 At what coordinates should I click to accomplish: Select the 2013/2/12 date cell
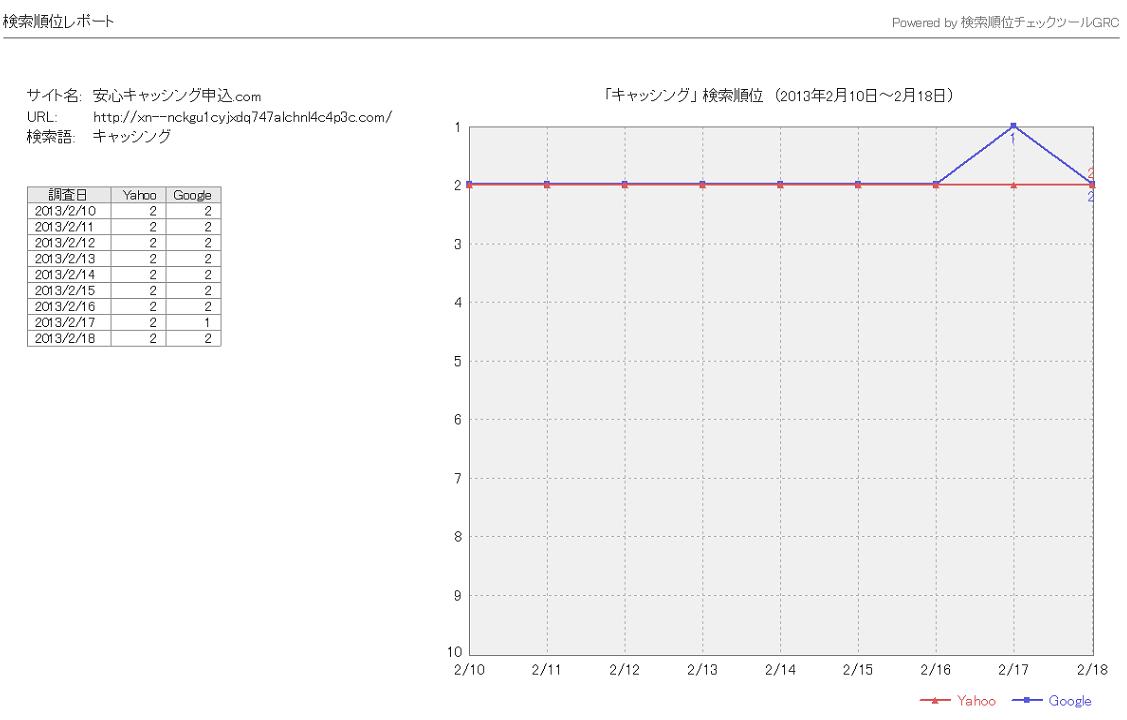pyautogui.click(x=69, y=242)
